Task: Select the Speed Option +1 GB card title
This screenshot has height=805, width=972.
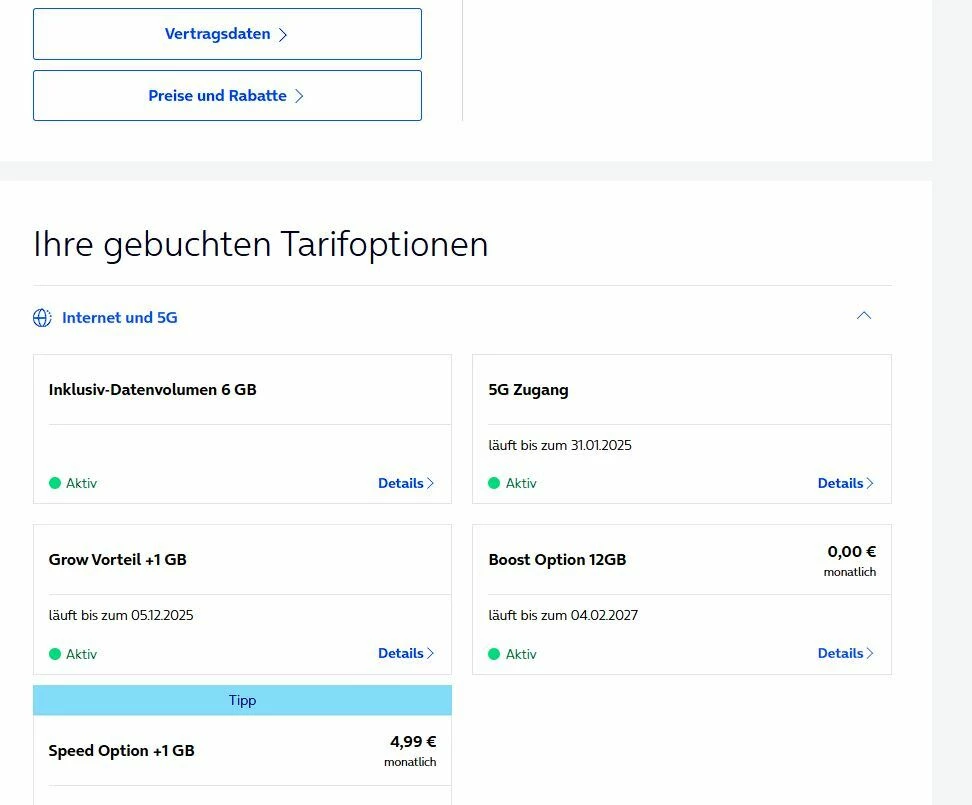Action: click(x=122, y=751)
